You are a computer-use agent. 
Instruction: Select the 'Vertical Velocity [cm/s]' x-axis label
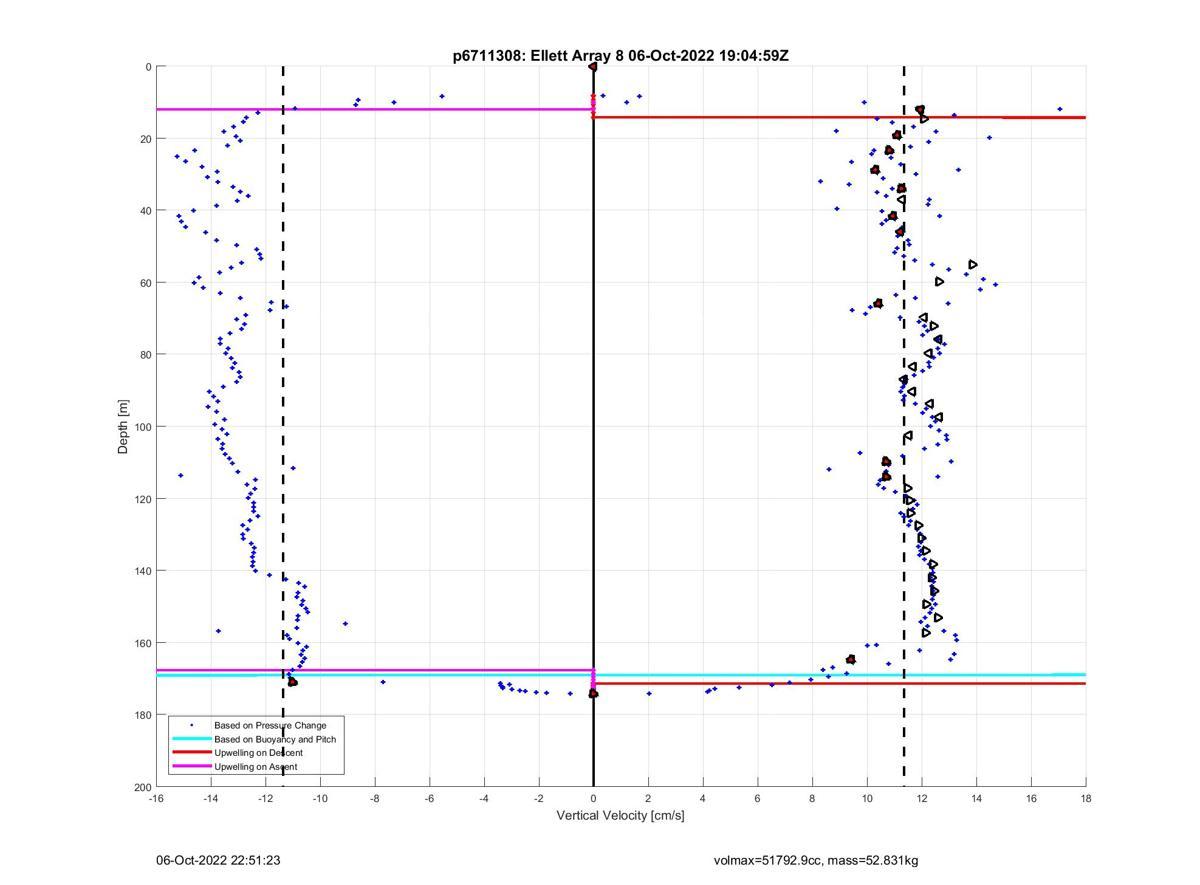coord(621,816)
